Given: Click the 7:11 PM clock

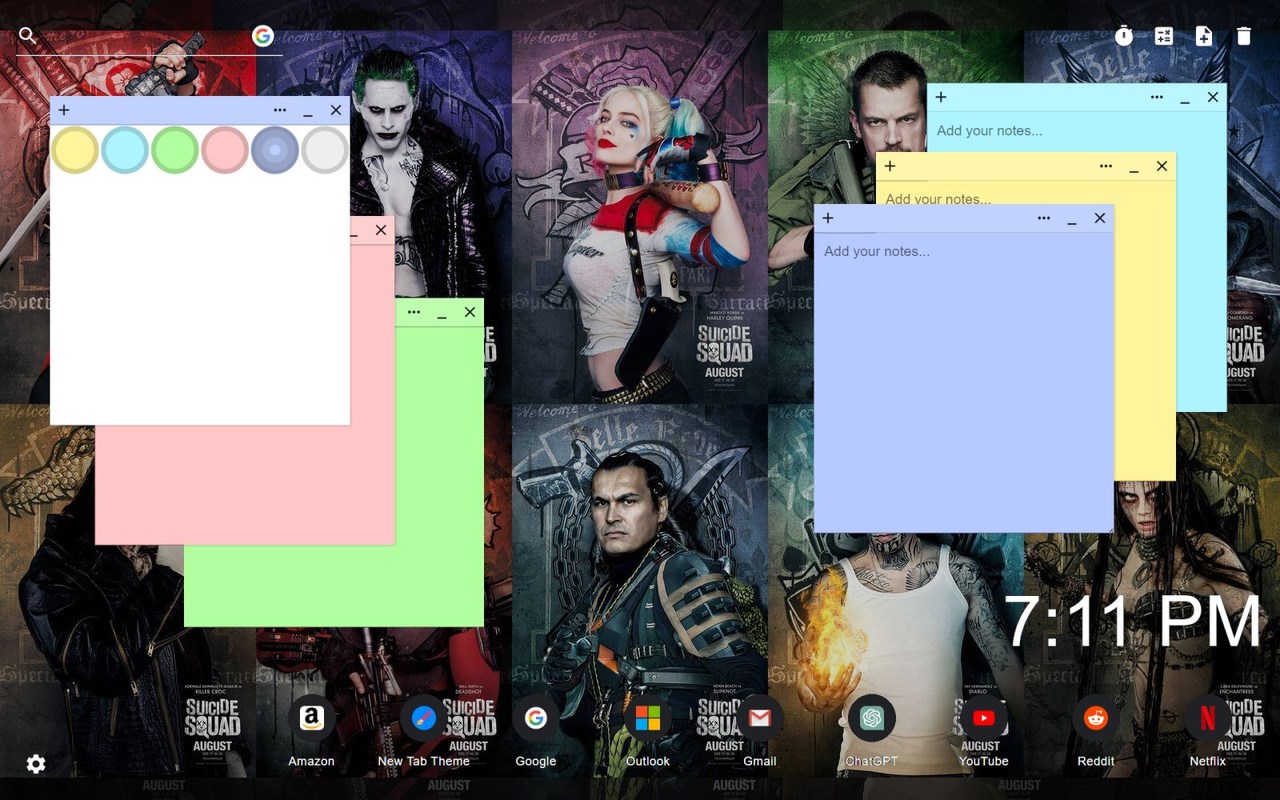Looking at the screenshot, I should (1132, 622).
